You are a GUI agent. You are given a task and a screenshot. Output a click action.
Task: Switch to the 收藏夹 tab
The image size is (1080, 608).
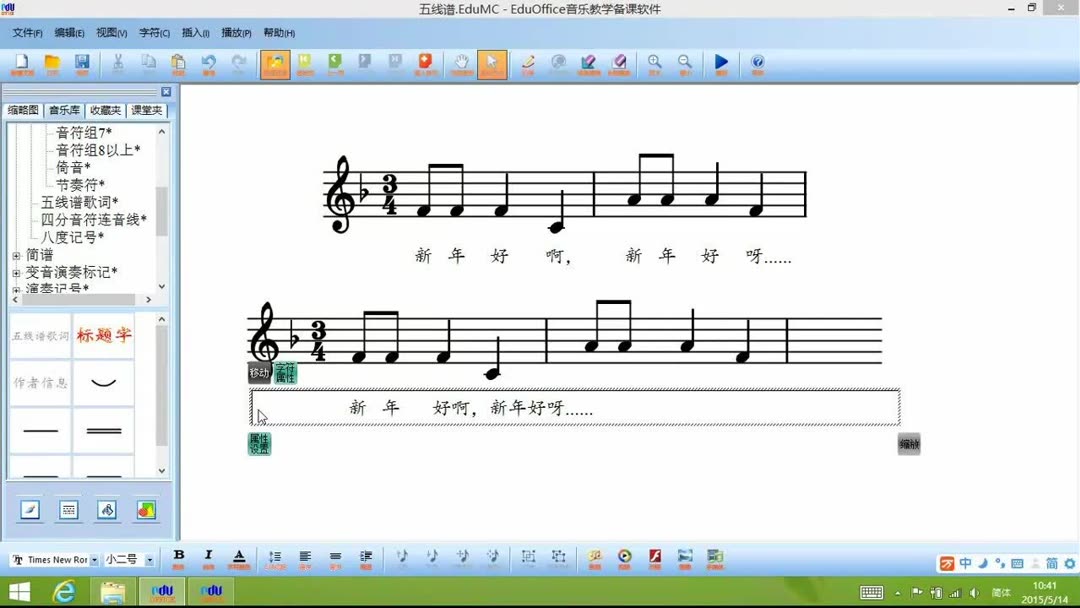(104, 110)
